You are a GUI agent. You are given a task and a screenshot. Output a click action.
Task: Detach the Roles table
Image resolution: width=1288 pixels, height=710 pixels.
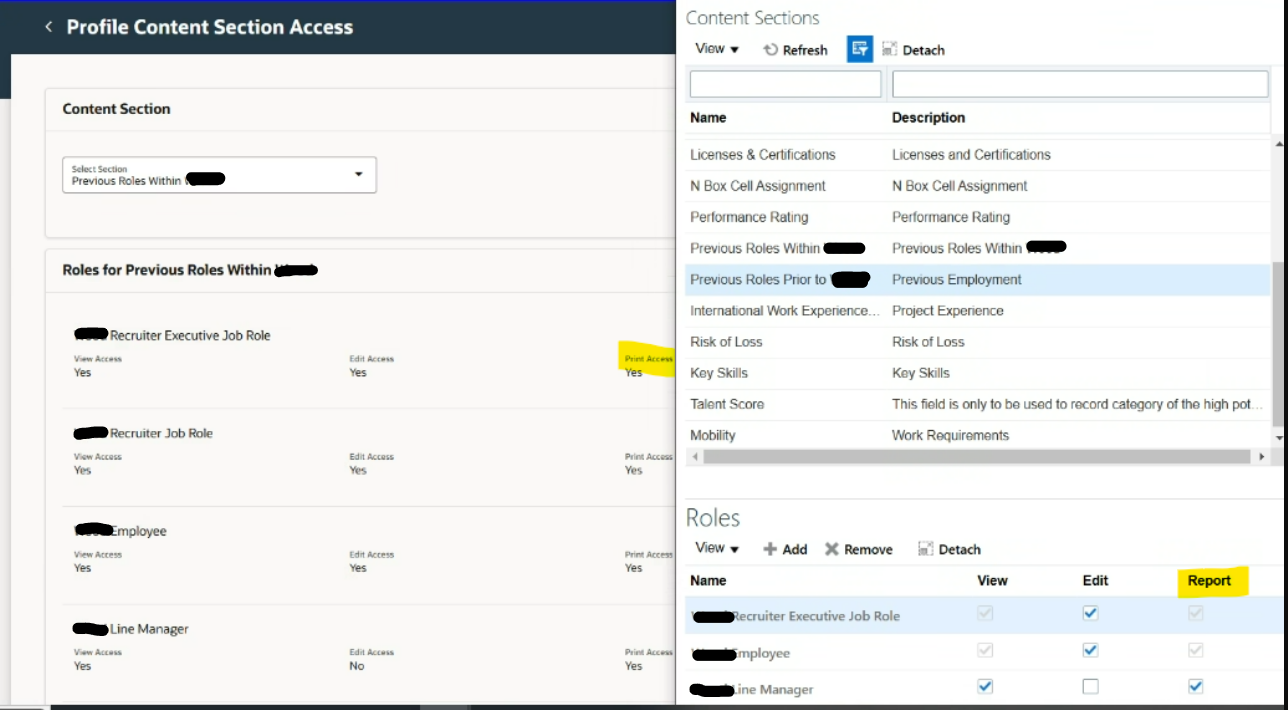tap(948, 548)
